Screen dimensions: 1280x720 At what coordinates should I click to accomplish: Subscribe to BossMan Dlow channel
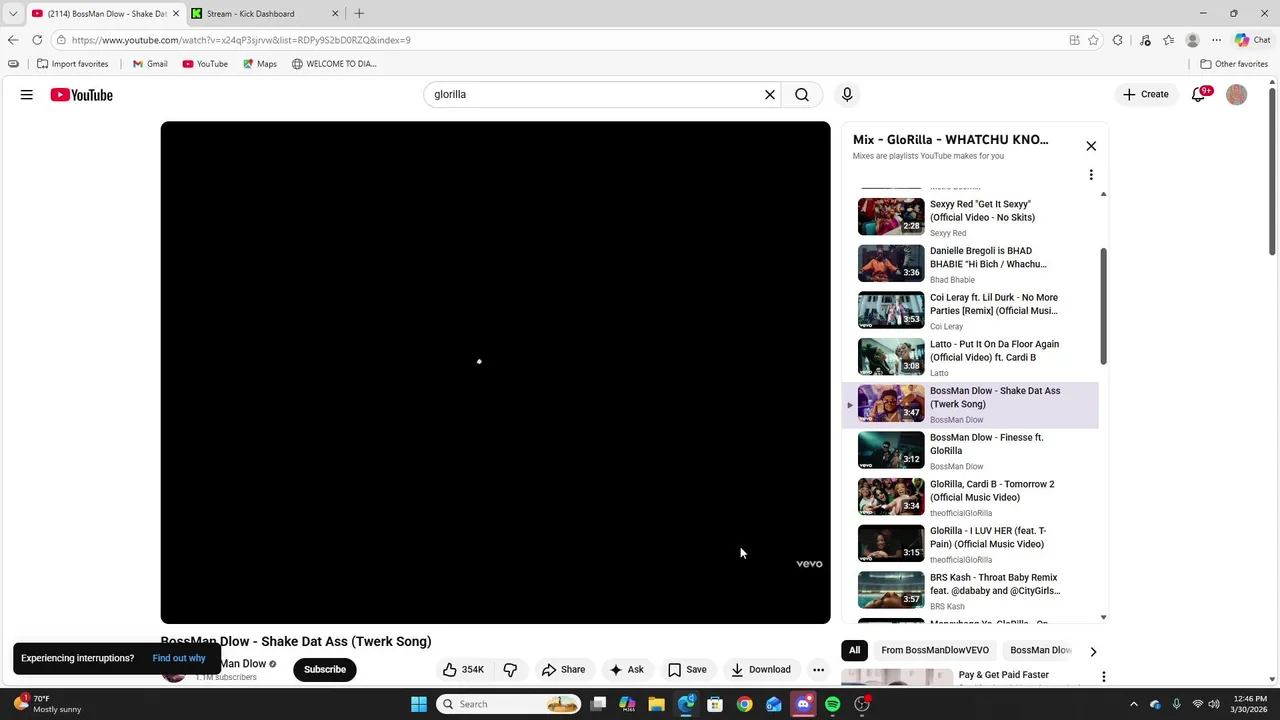325,670
